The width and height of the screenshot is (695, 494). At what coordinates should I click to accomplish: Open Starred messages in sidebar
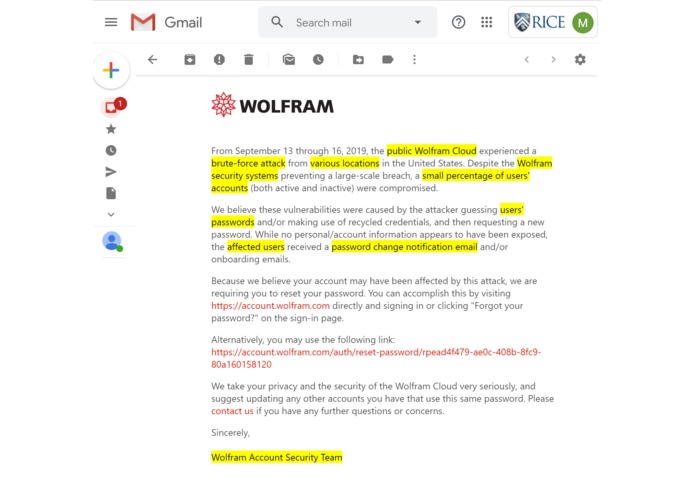(111, 129)
